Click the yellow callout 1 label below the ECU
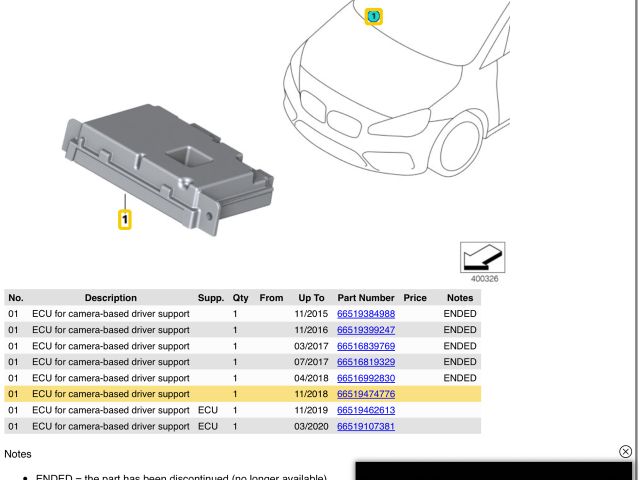The image size is (640, 480). point(125,217)
